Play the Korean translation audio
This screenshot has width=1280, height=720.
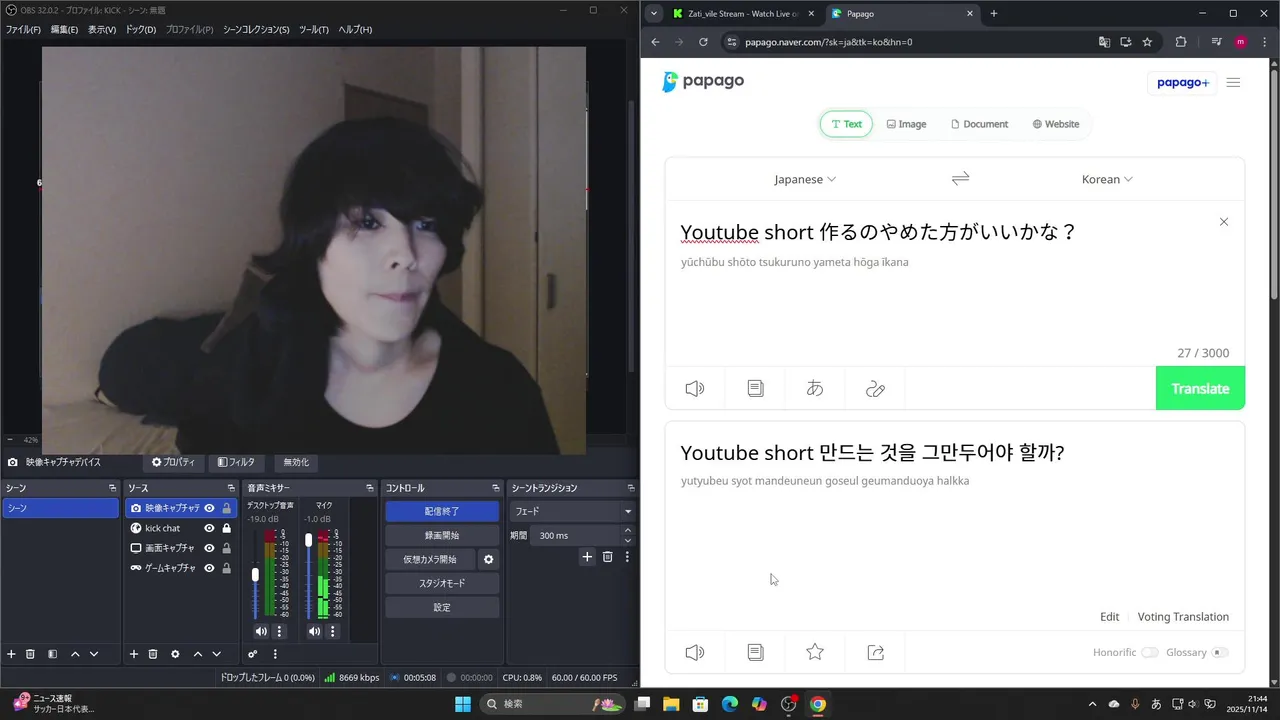click(695, 652)
